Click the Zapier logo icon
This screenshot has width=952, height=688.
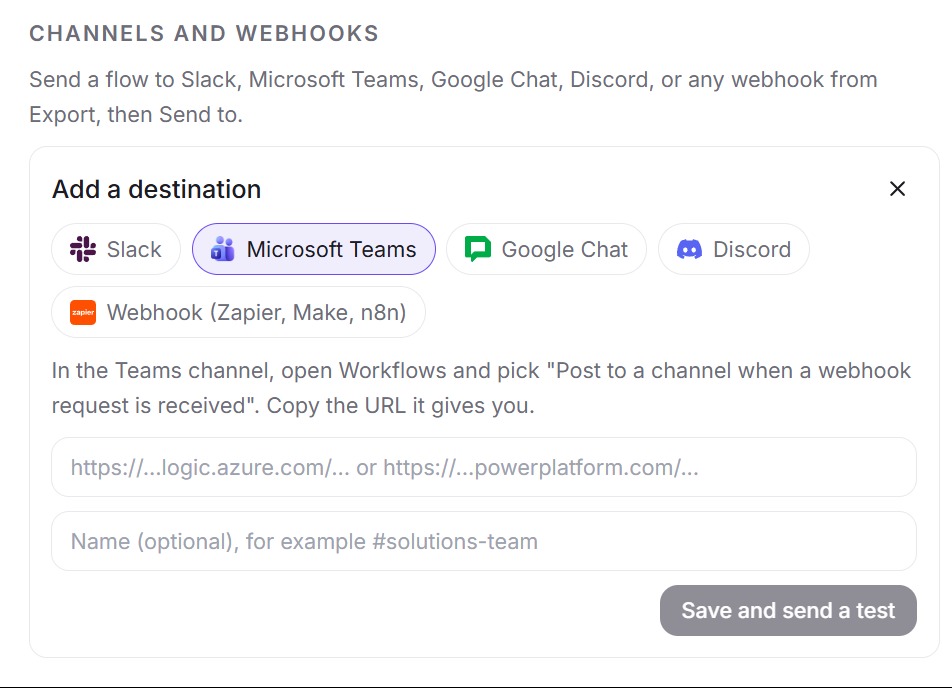pyautogui.click(x=83, y=312)
